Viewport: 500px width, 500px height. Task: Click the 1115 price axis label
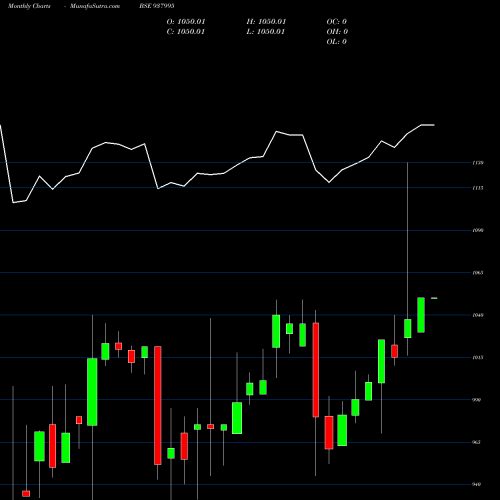point(478,188)
